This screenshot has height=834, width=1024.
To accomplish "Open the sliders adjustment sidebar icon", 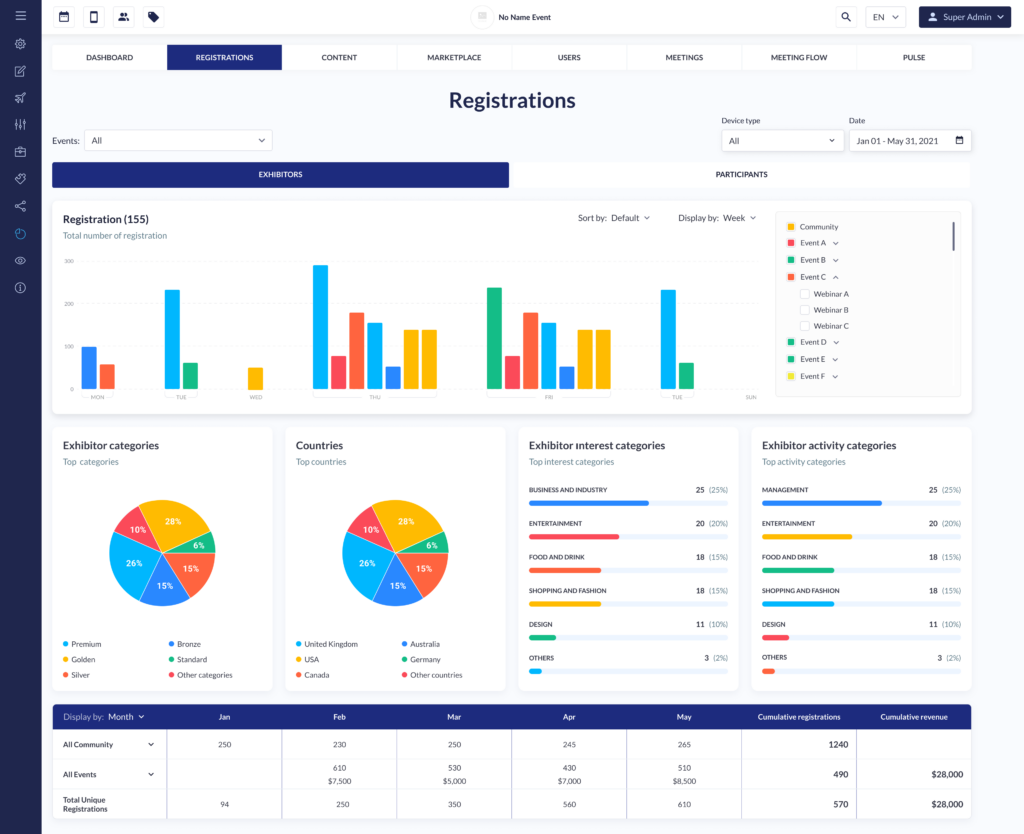I will (20, 125).
